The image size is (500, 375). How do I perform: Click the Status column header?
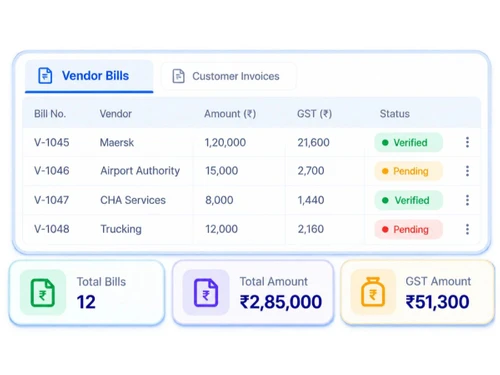click(395, 114)
